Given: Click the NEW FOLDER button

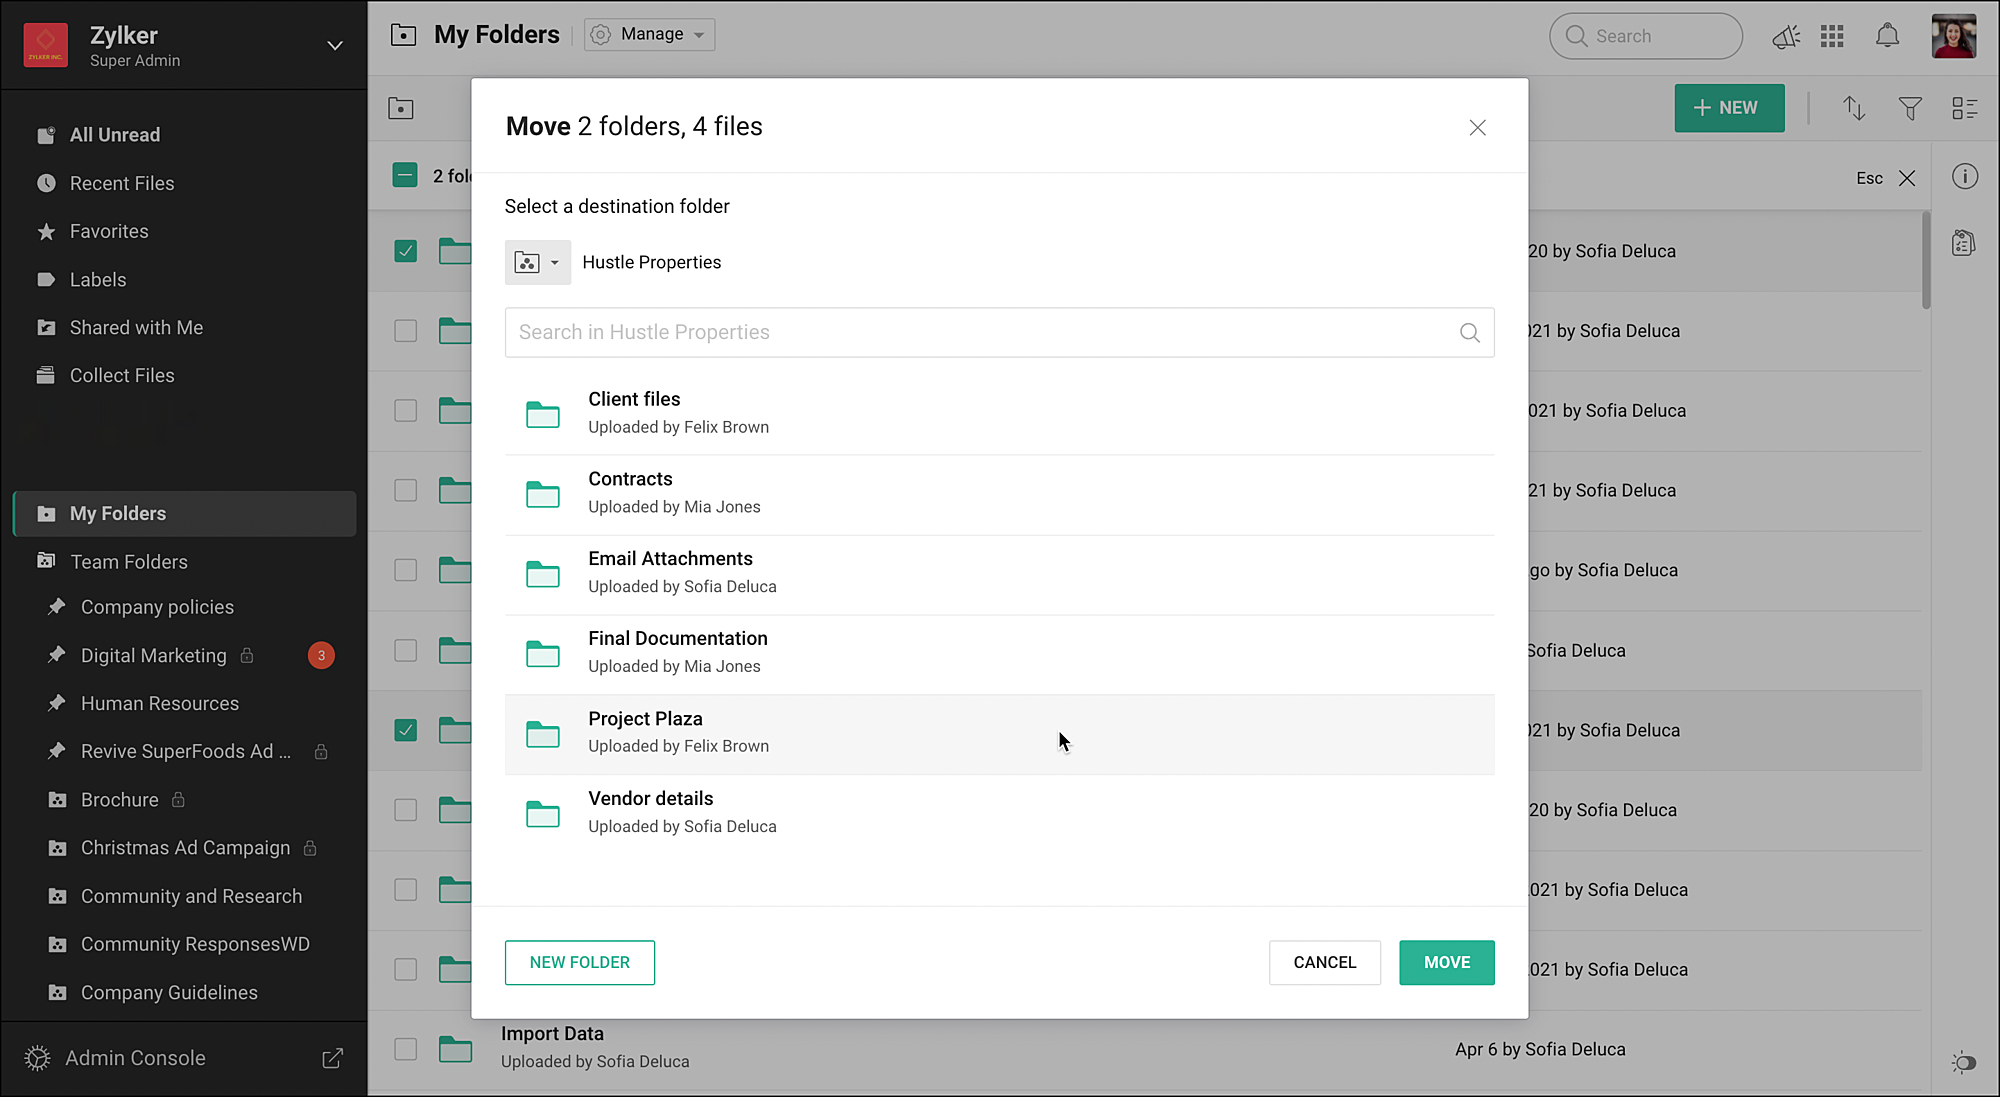Looking at the screenshot, I should pyautogui.click(x=579, y=962).
